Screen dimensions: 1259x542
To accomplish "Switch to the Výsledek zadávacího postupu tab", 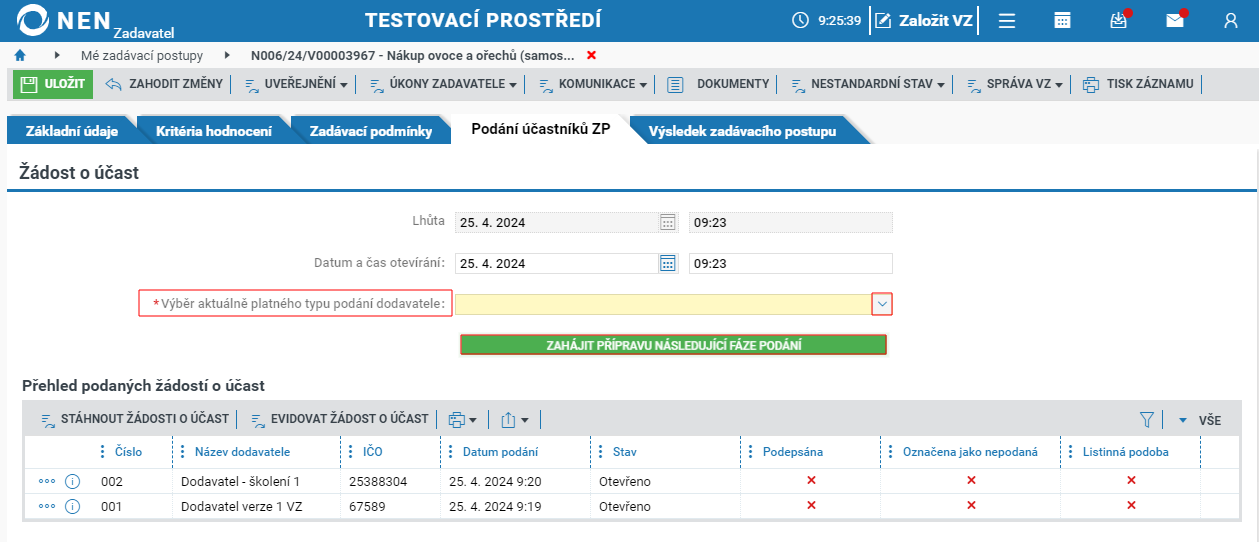I will tap(742, 131).
